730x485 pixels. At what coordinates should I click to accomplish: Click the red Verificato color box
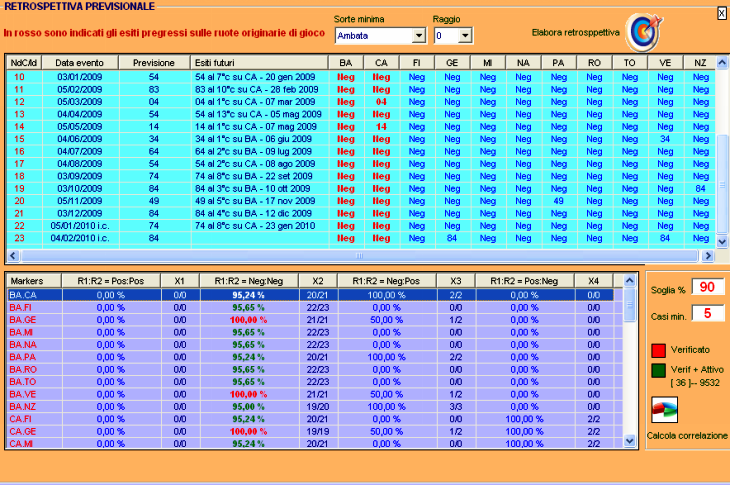coord(658,350)
